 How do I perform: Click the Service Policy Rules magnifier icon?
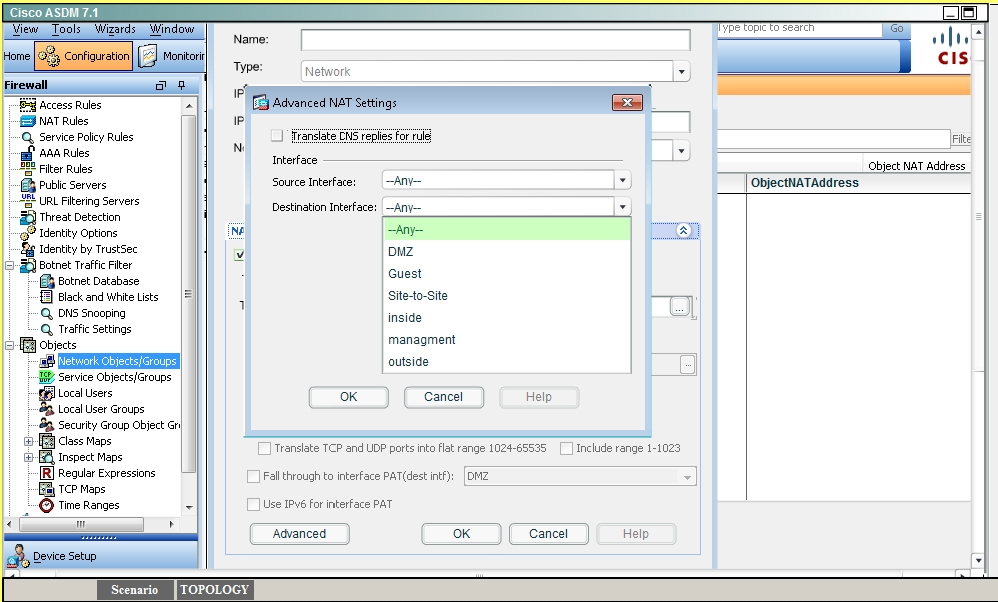27,137
